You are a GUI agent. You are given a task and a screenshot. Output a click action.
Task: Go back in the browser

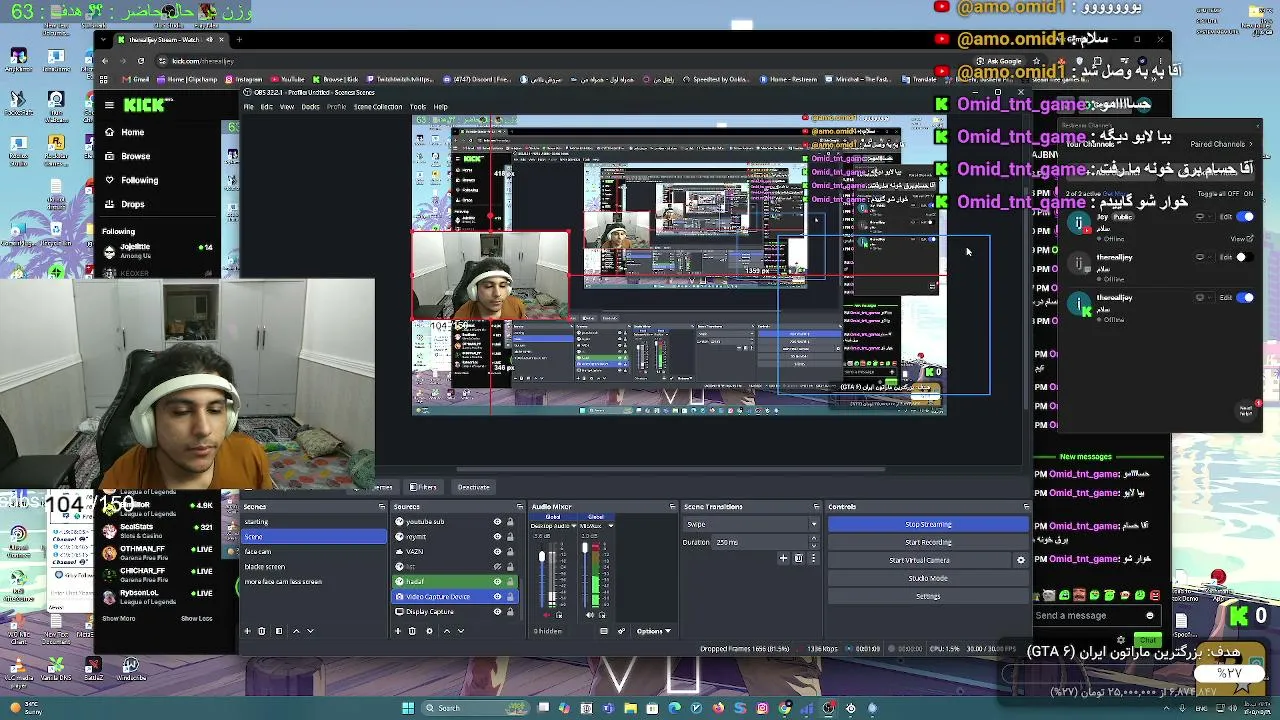(x=104, y=61)
